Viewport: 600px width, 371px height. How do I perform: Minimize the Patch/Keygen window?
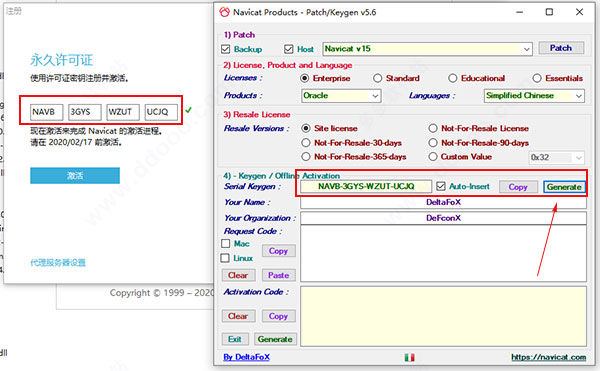tap(519, 12)
